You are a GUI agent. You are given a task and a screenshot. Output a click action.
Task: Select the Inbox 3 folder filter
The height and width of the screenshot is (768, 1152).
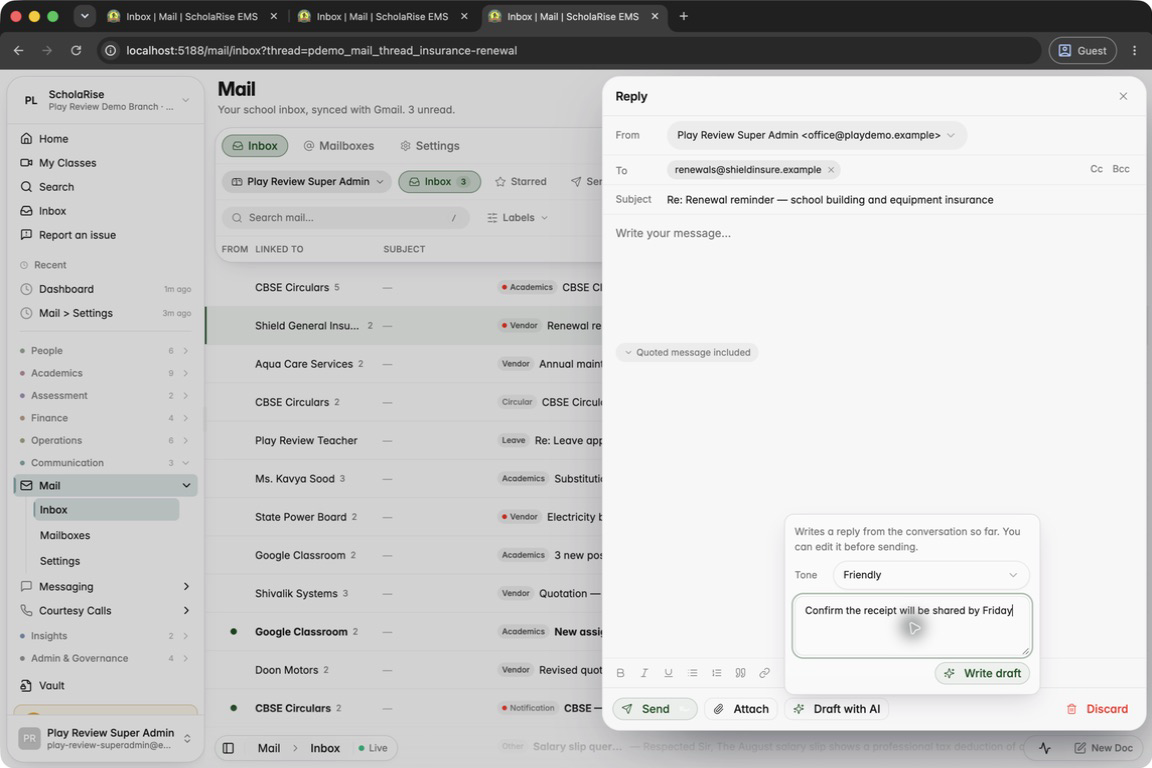439,182
